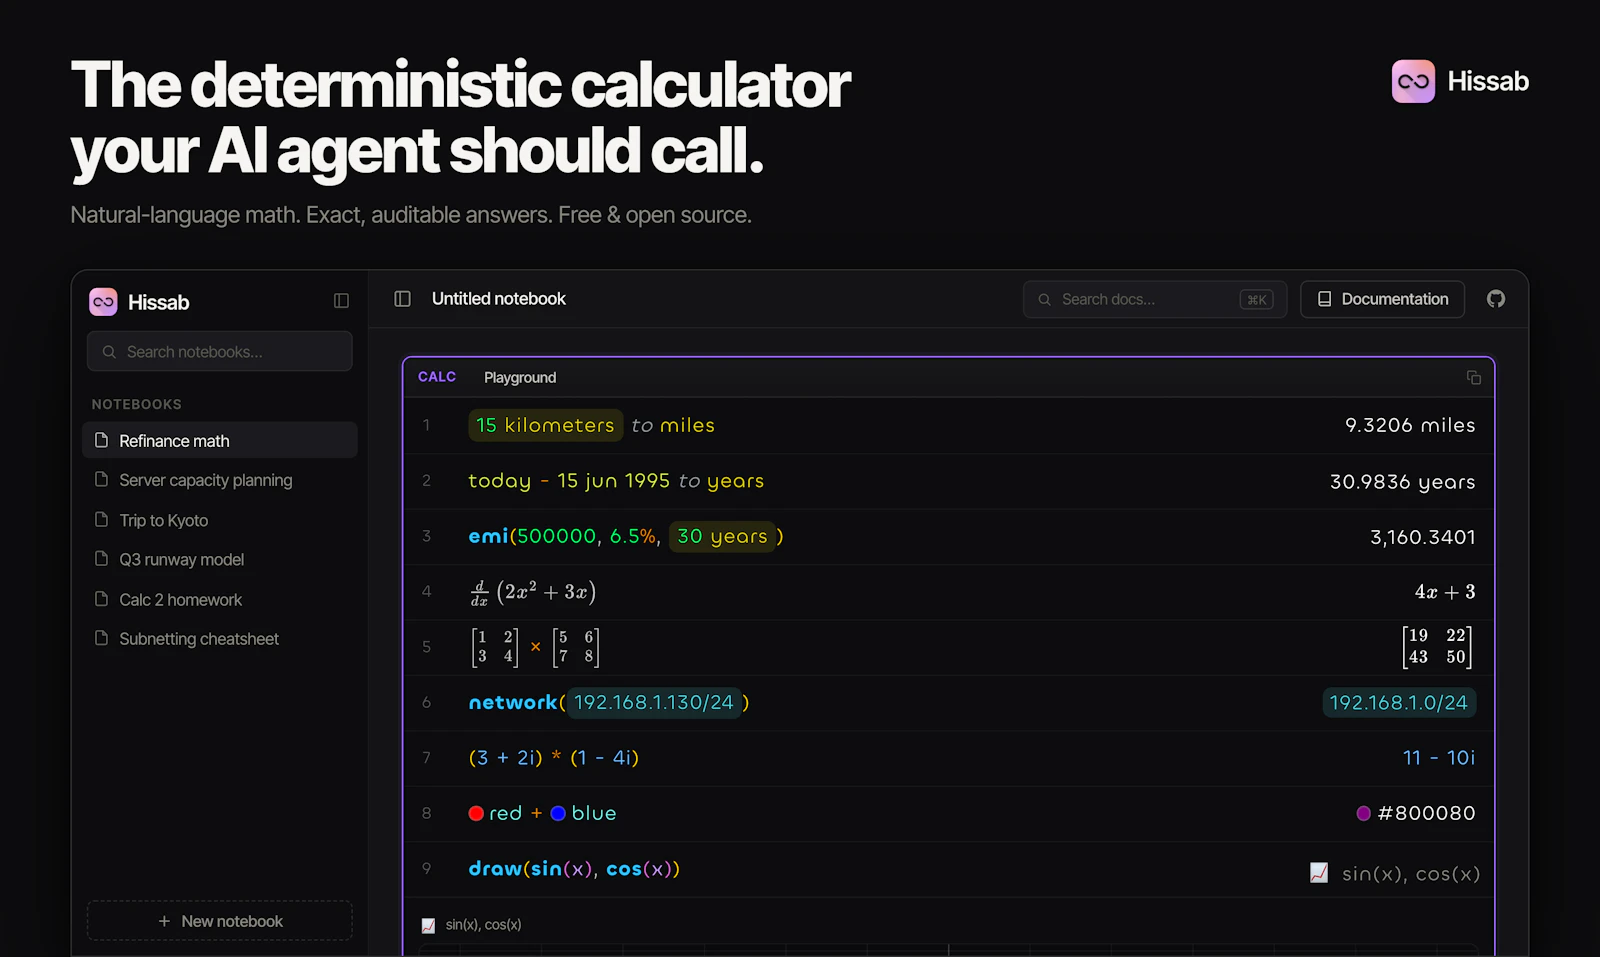The image size is (1600, 957).
Task: Create a New notebook
Action: click(220, 921)
